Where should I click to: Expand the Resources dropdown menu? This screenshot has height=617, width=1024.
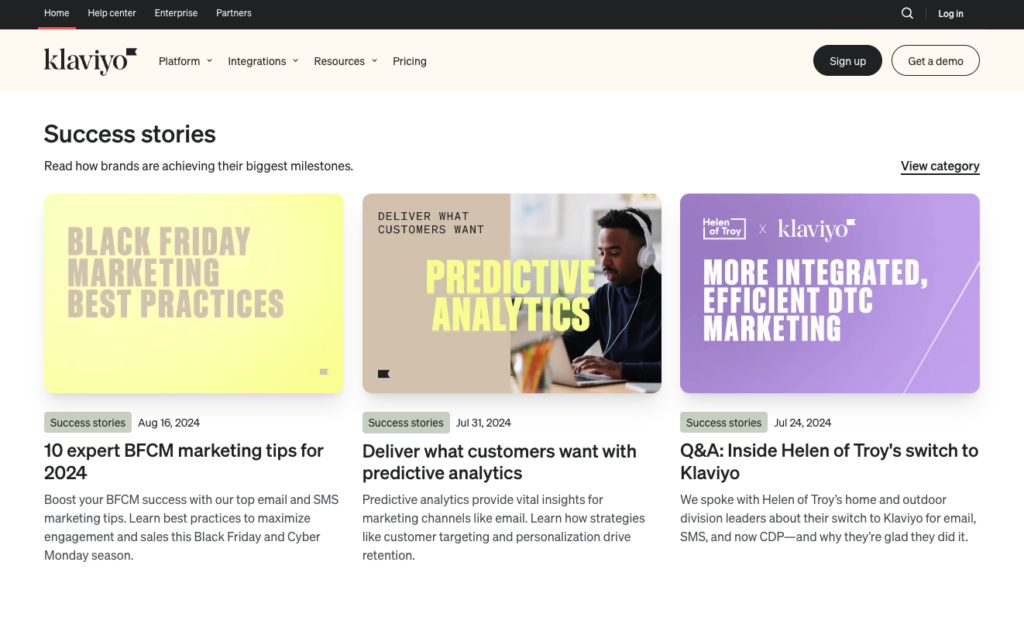pyautogui.click(x=345, y=61)
